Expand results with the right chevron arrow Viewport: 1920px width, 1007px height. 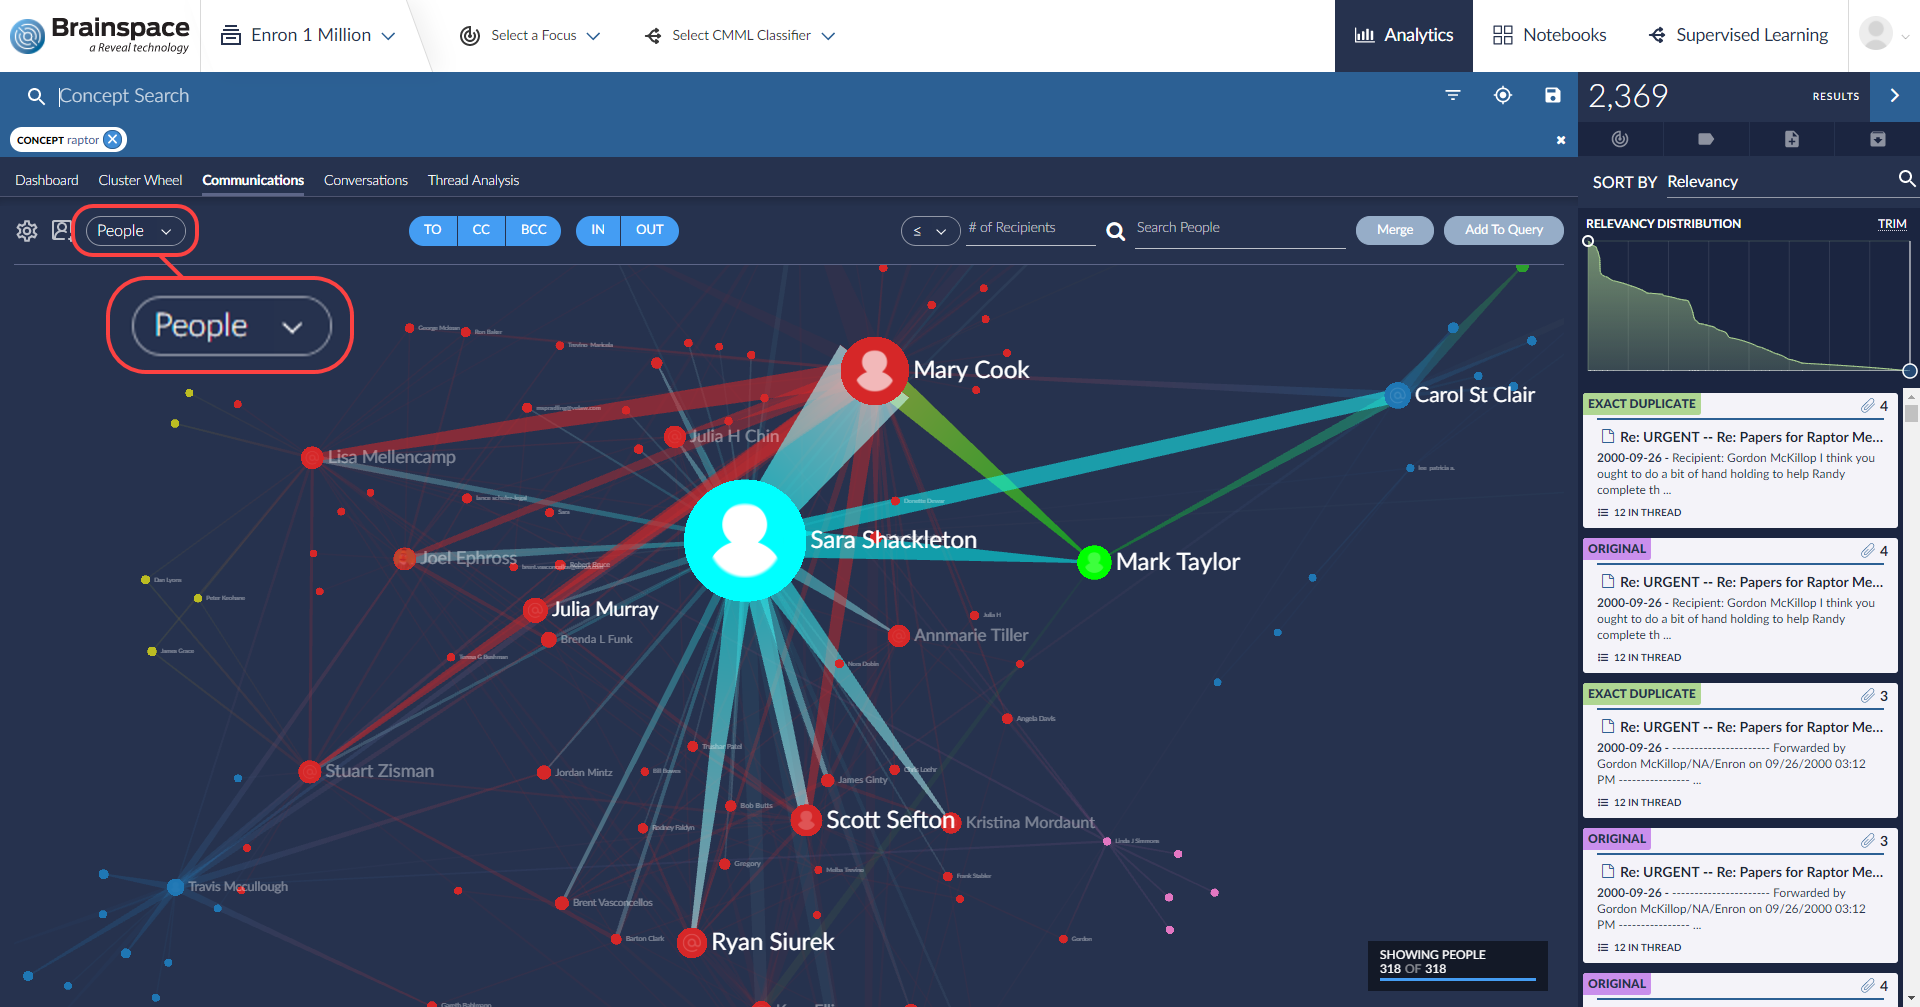1894,96
